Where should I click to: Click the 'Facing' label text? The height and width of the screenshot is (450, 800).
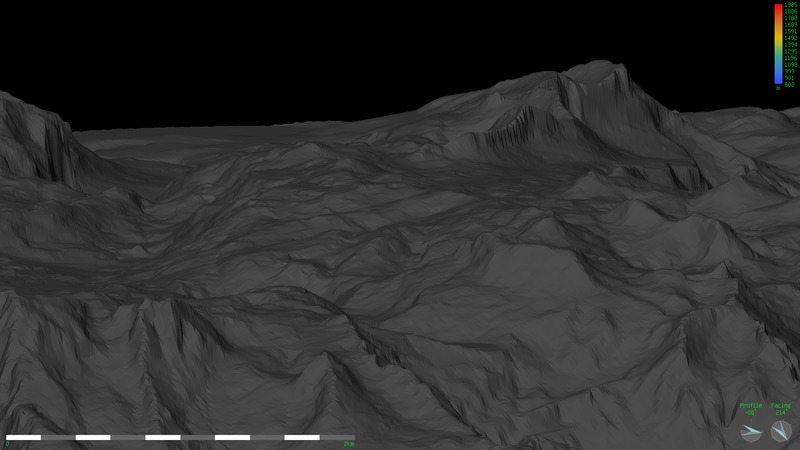(781, 406)
